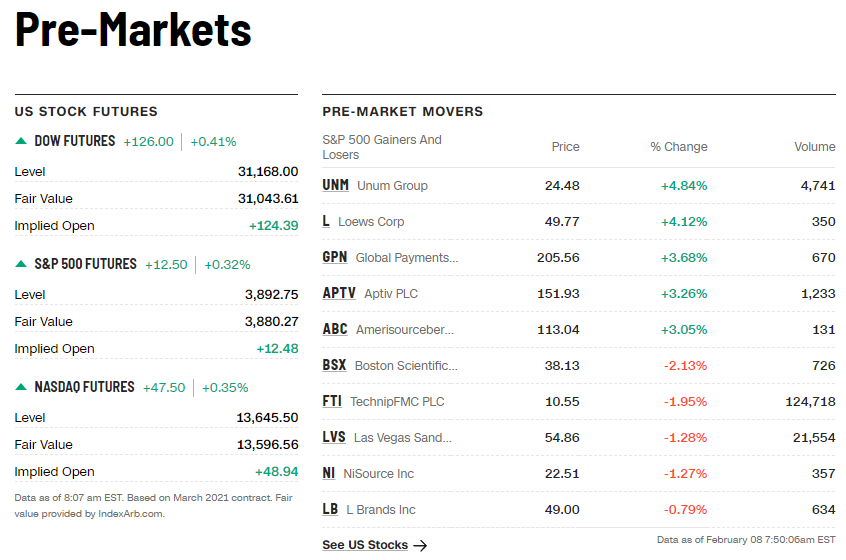Select the ABC Amerisourcebergen ticker
This screenshot has width=846, height=560.
click(335, 330)
